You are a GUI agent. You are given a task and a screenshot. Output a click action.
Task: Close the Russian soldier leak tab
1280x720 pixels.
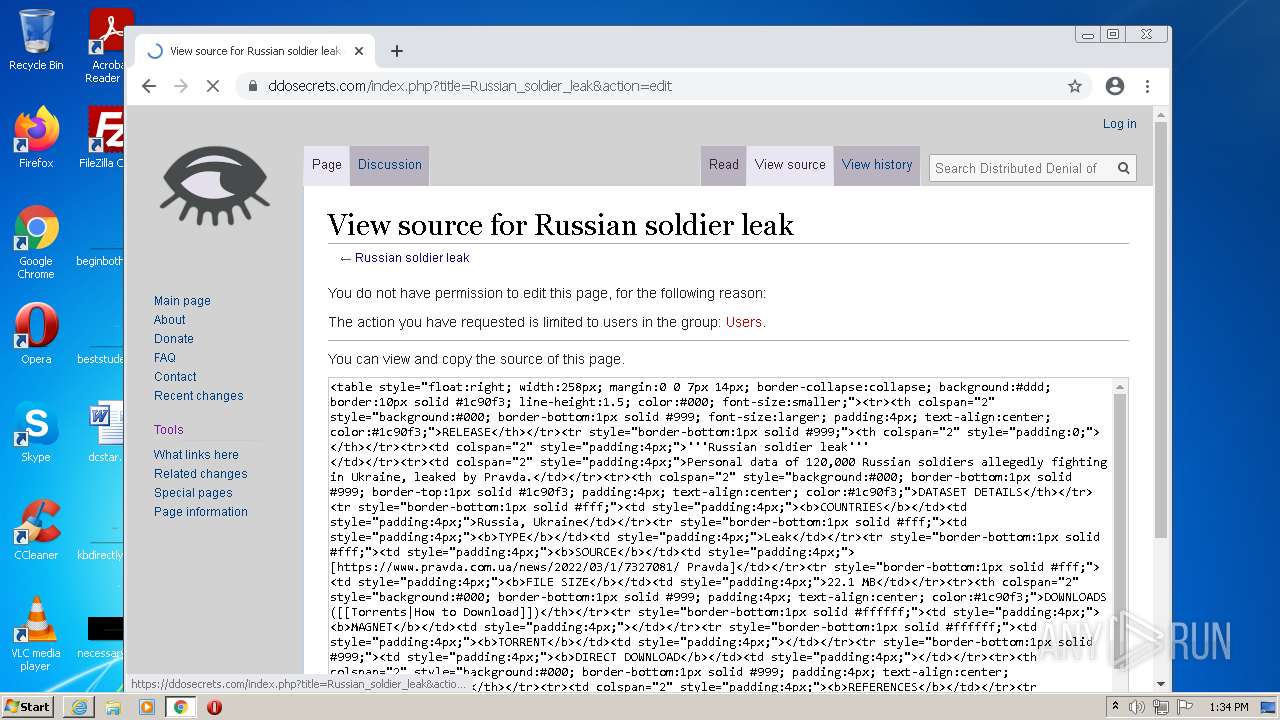pyautogui.click(x=359, y=51)
